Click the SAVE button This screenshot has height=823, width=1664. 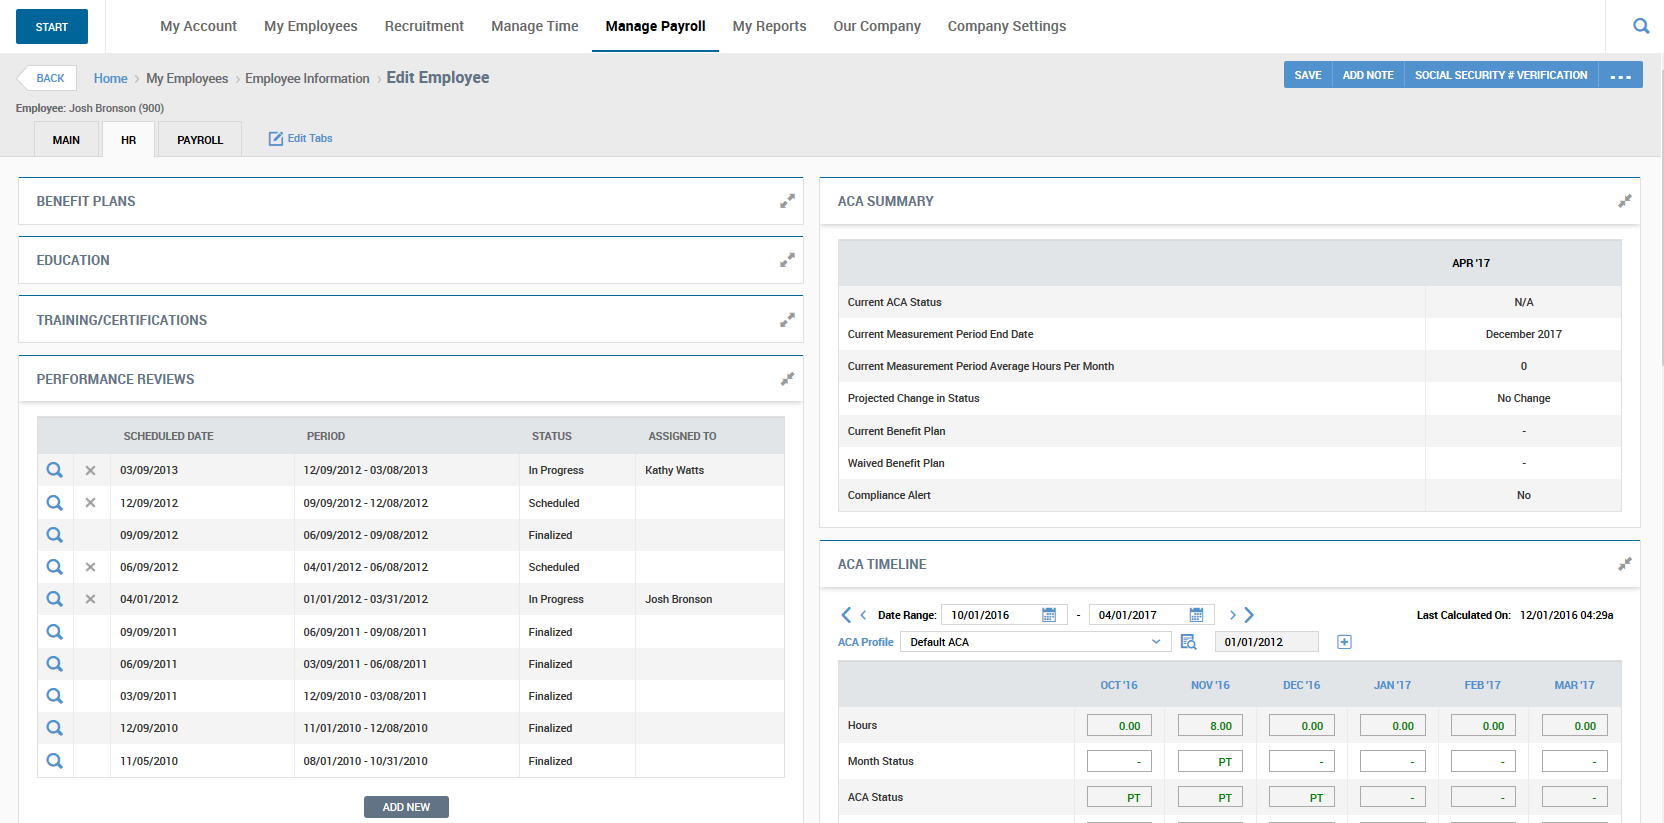(1307, 75)
